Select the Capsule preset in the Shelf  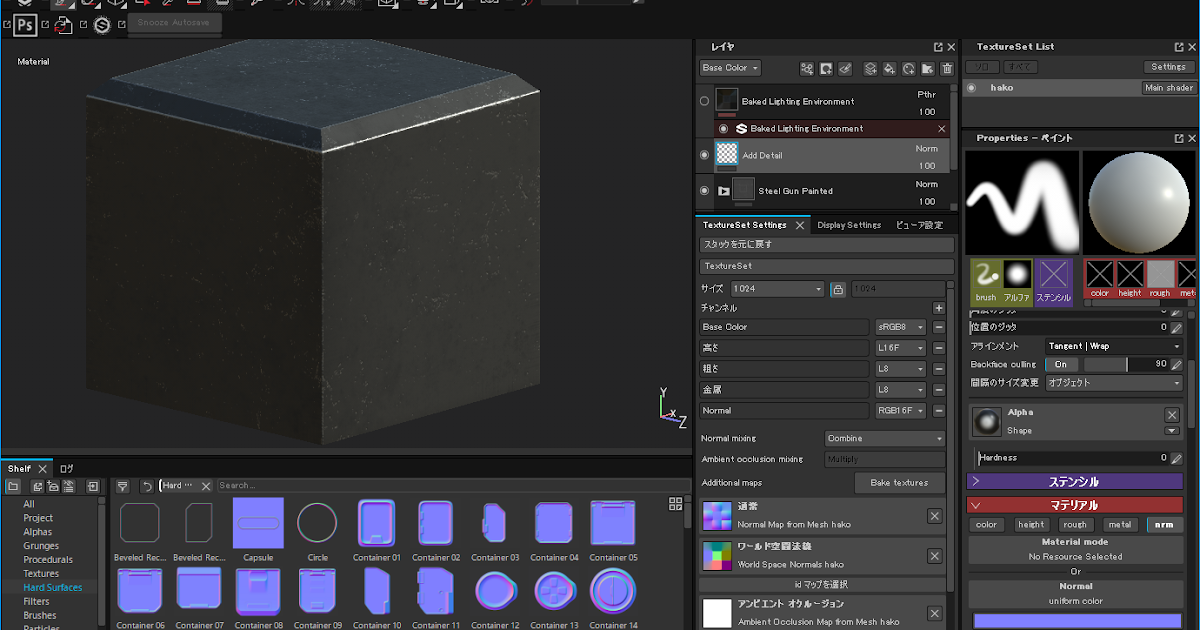[258, 522]
